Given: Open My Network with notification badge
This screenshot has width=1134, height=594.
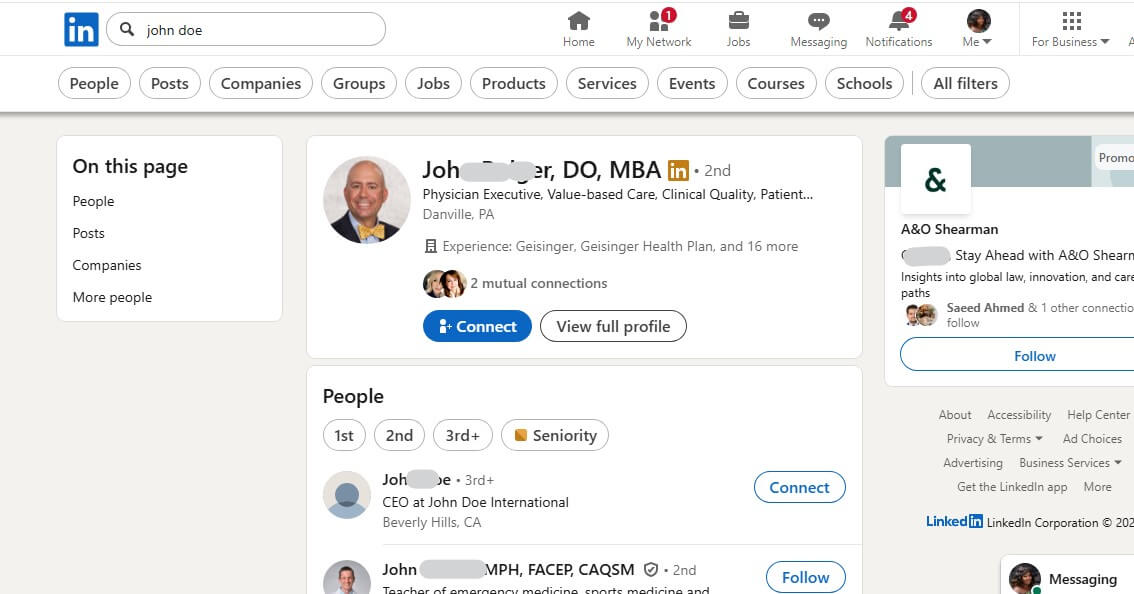Looking at the screenshot, I should [657, 27].
